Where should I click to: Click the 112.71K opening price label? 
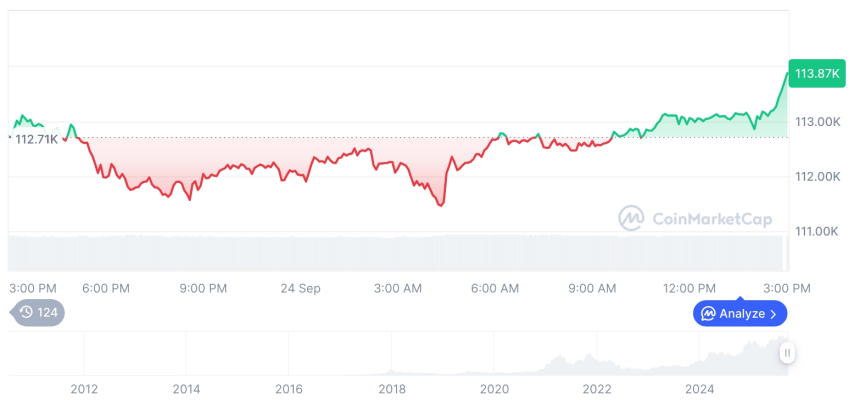tap(37, 139)
